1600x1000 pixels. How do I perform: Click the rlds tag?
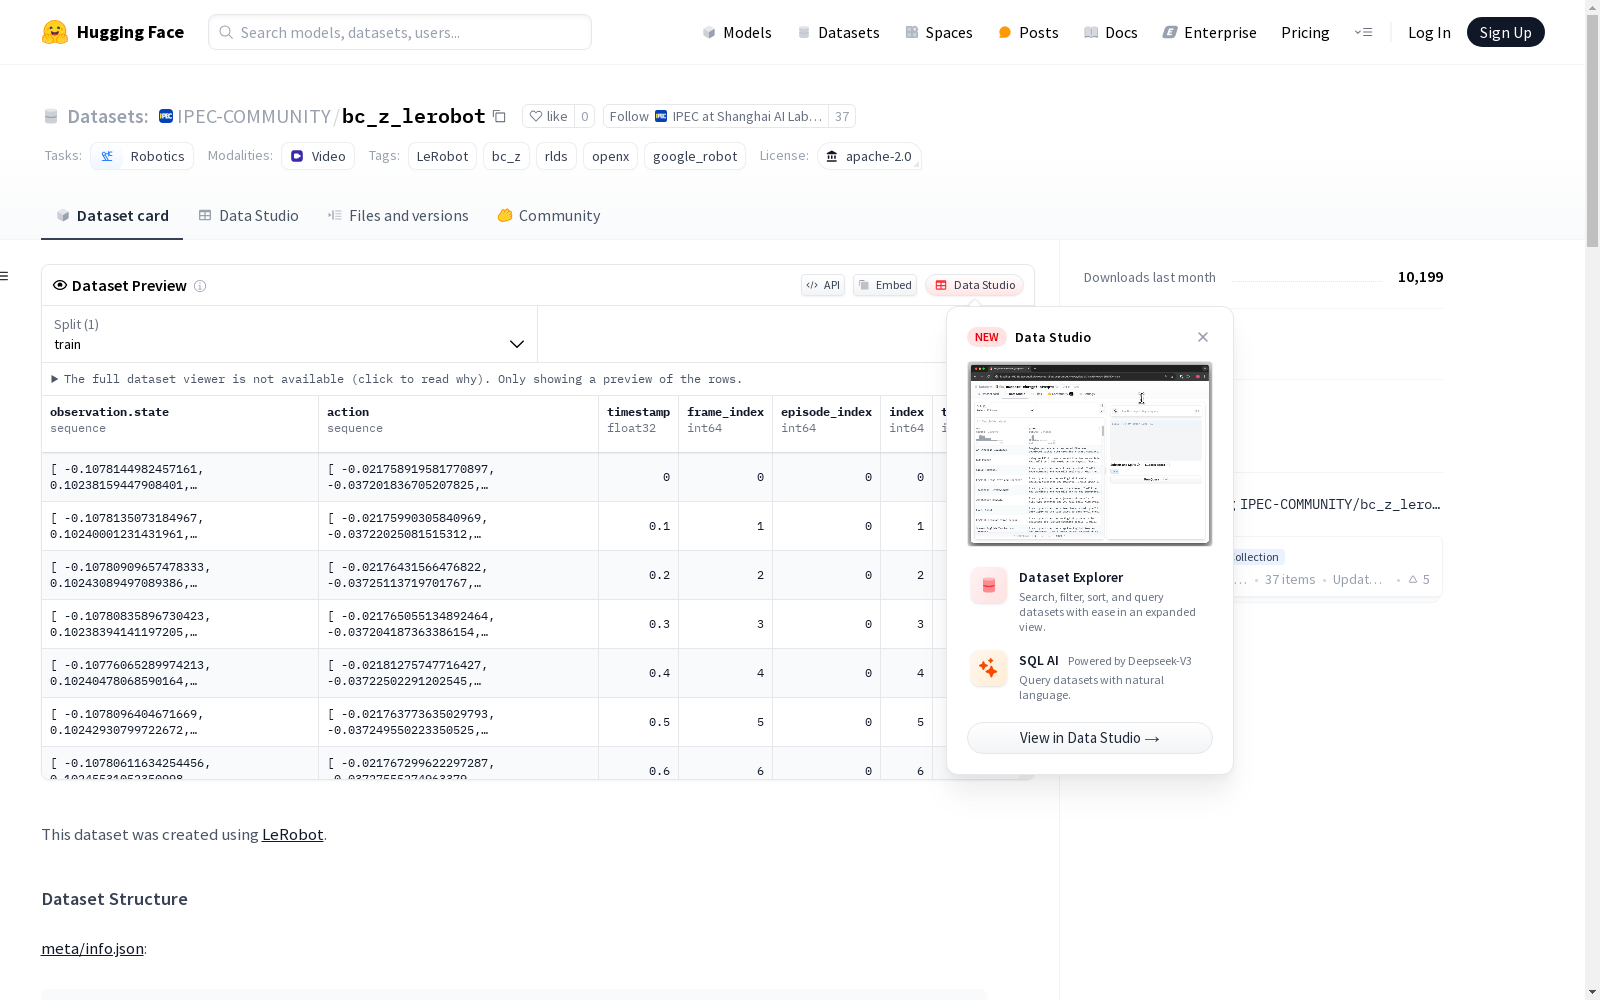[556, 156]
